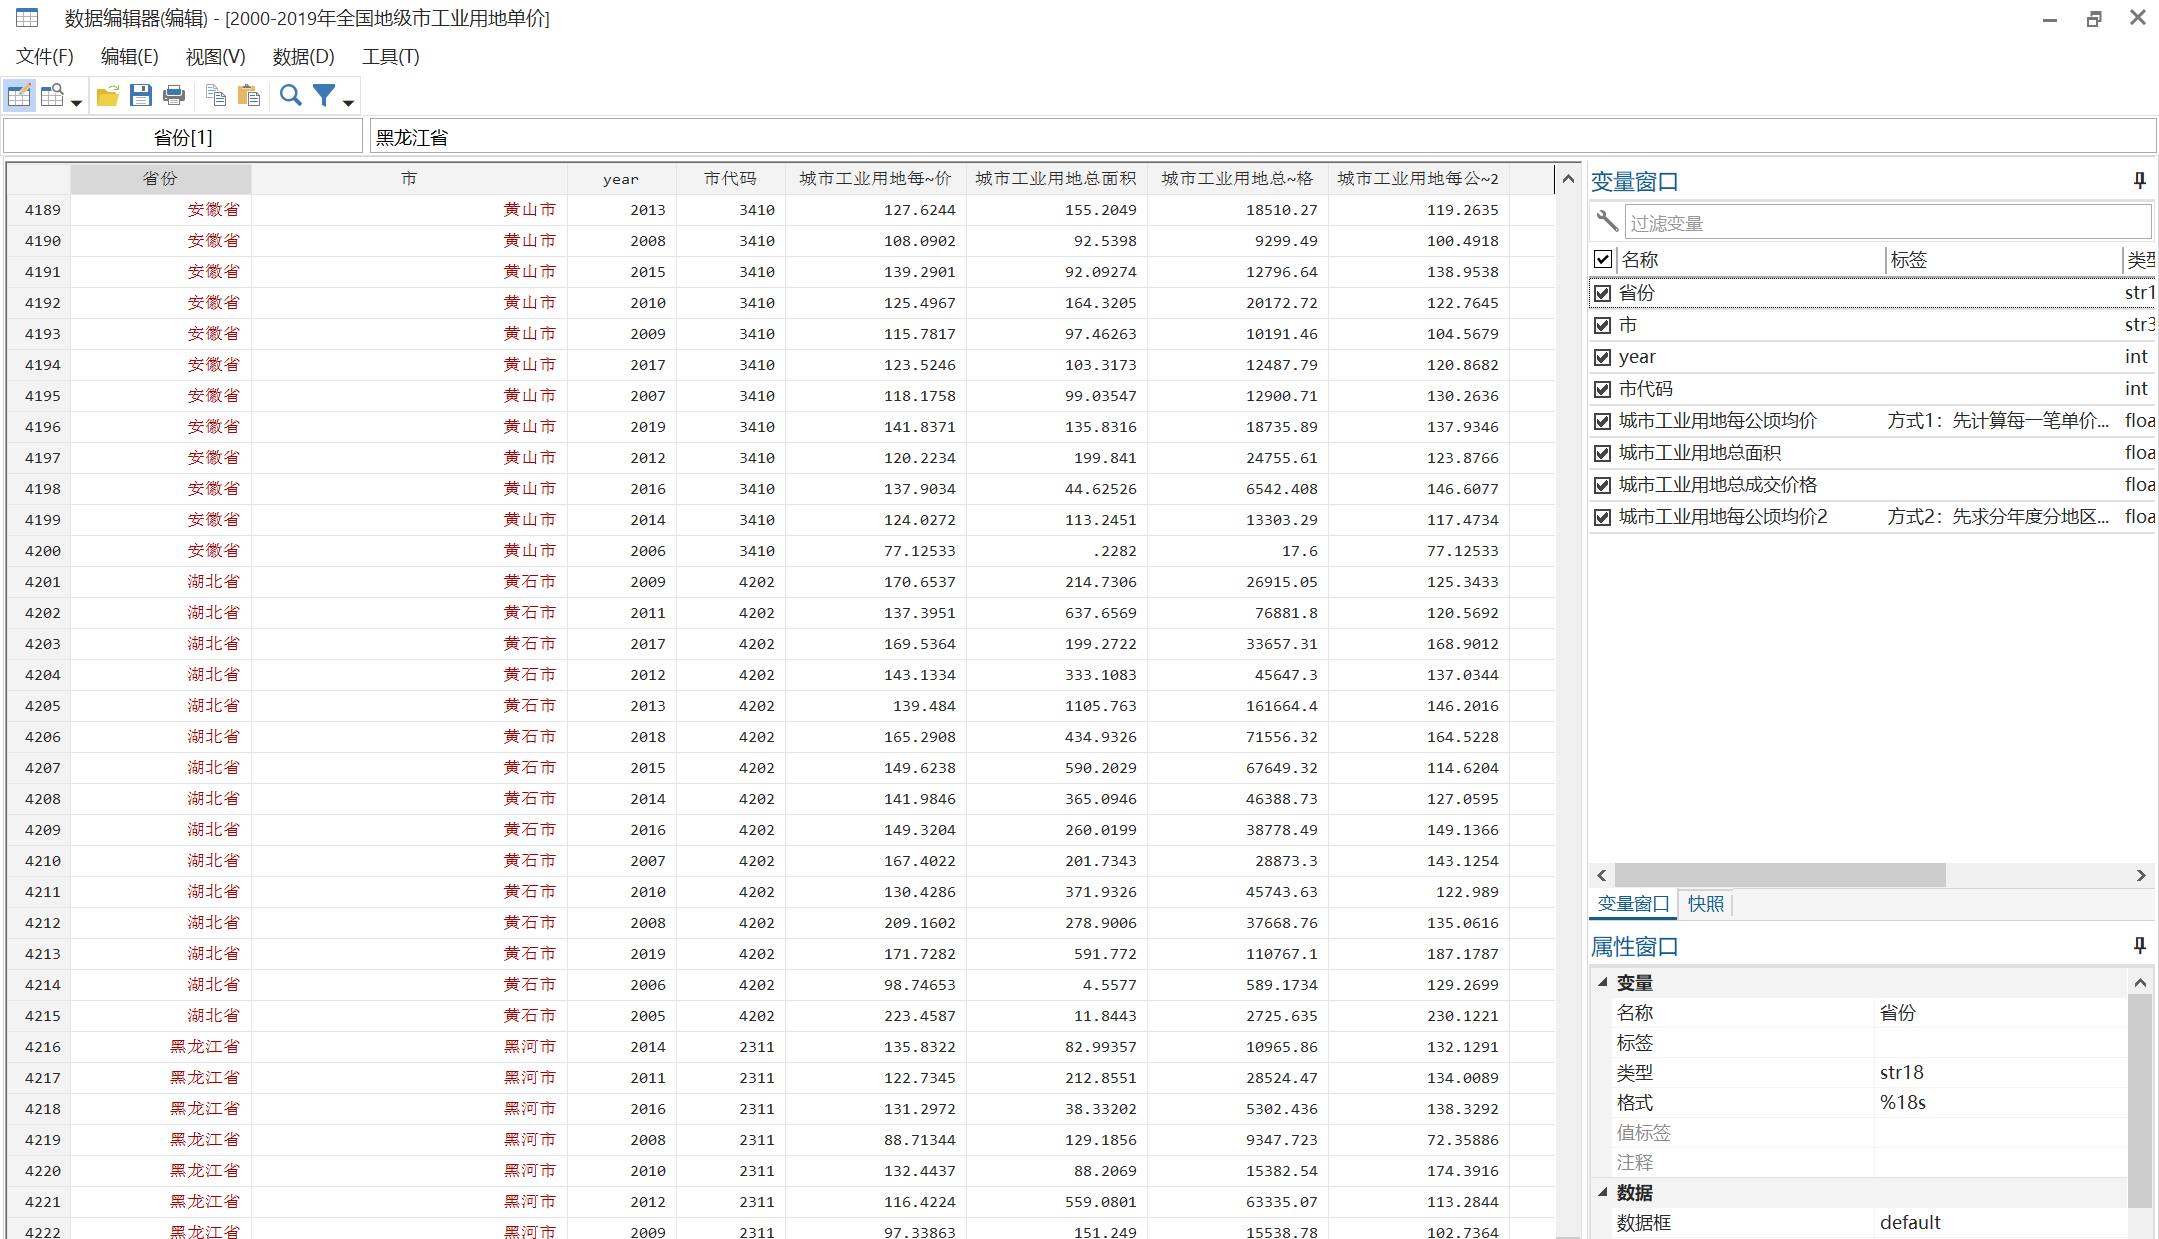Open the filter funnel dropdown arrow
Image resolution: width=2159 pixels, height=1239 pixels.
click(348, 102)
